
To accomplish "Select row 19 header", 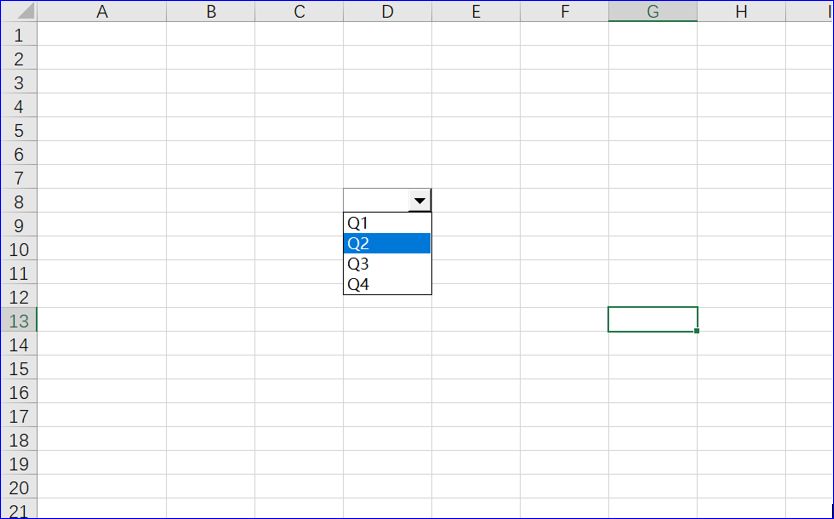I will click(19, 464).
